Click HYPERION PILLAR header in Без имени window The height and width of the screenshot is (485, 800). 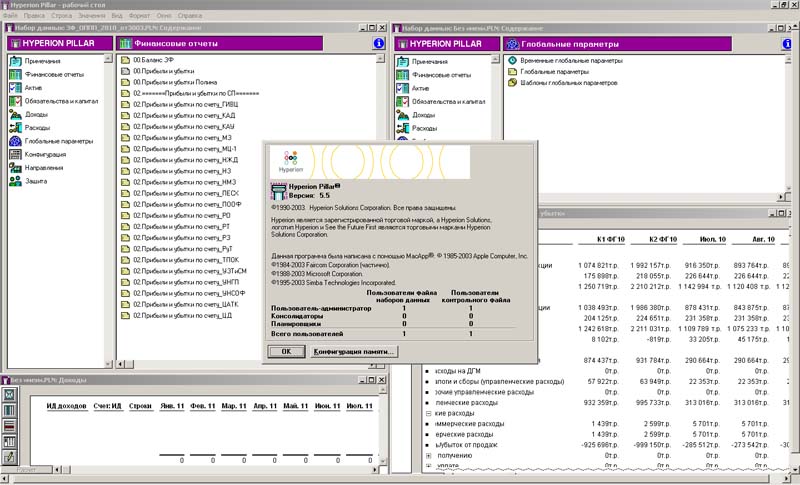[x=446, y=44]
